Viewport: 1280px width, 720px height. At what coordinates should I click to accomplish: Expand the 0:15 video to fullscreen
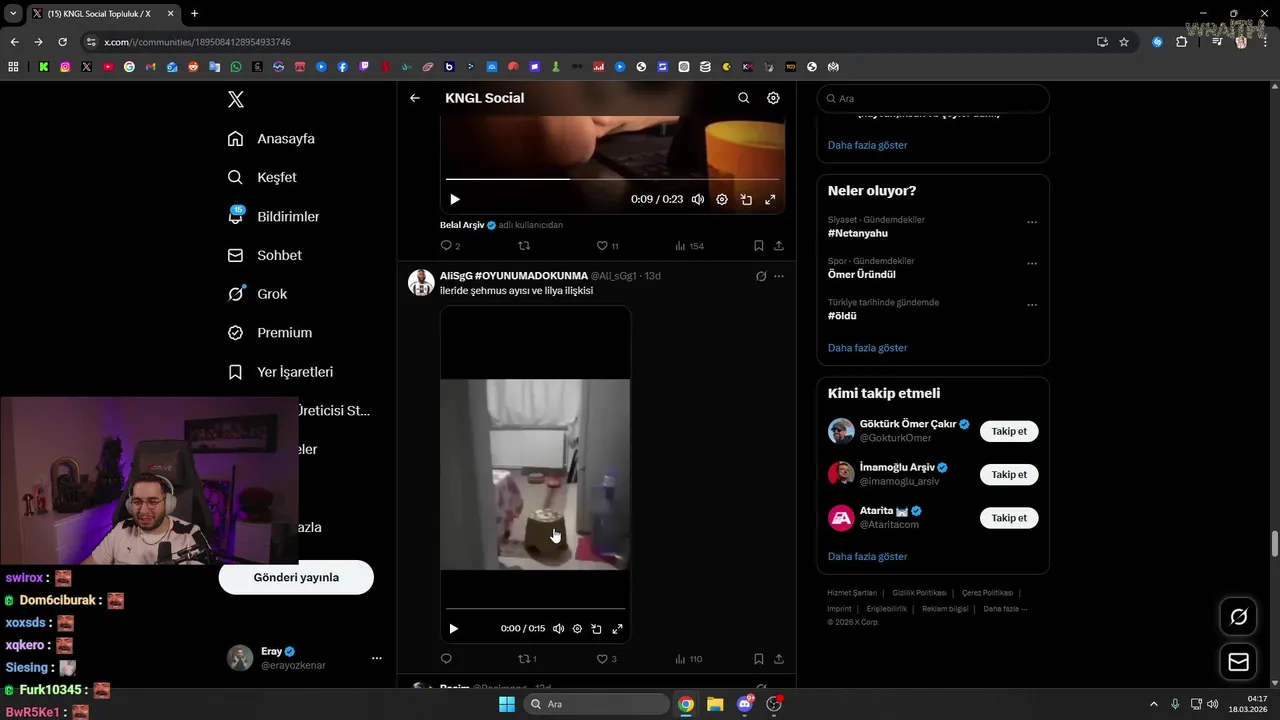[617, 629]
